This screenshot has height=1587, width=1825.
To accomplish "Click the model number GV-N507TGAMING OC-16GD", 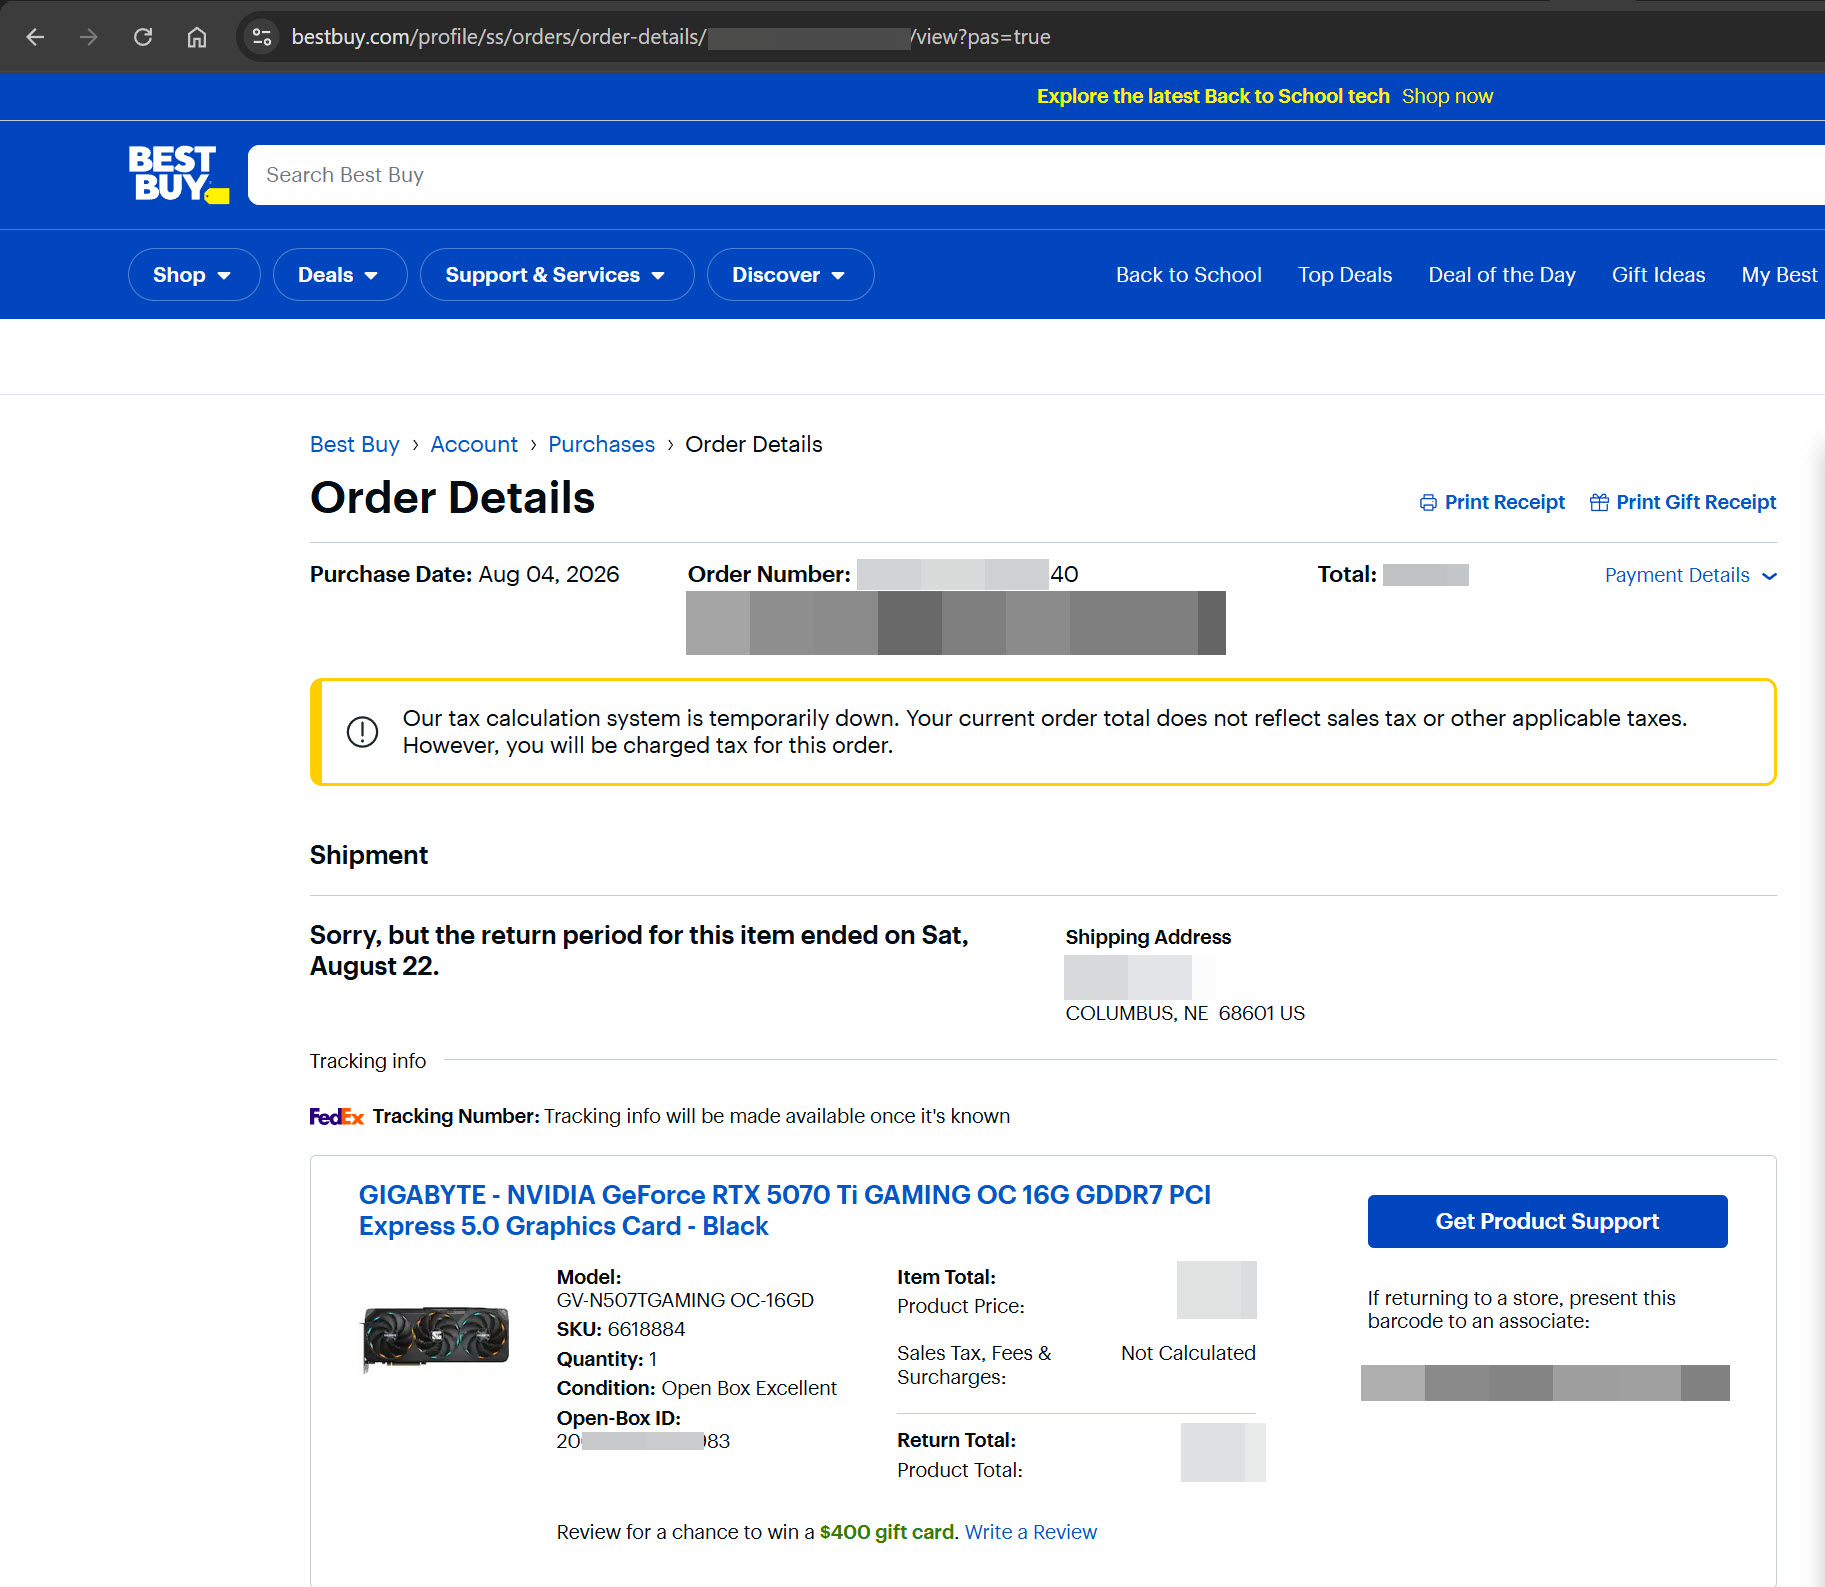I will [x=685, y=1300].
